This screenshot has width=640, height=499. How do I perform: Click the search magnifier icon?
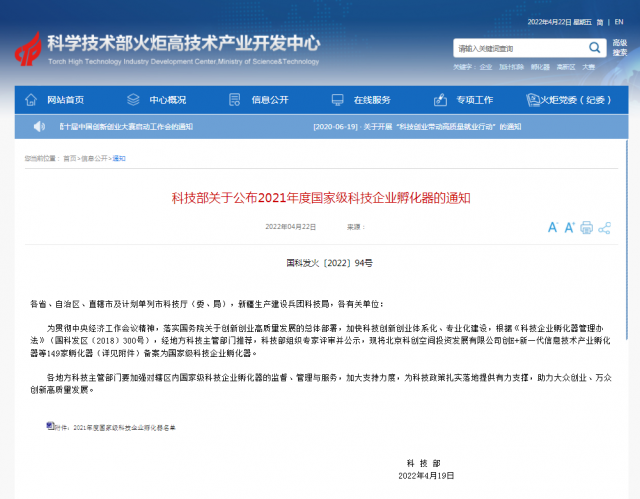click(x=594, y=48)
